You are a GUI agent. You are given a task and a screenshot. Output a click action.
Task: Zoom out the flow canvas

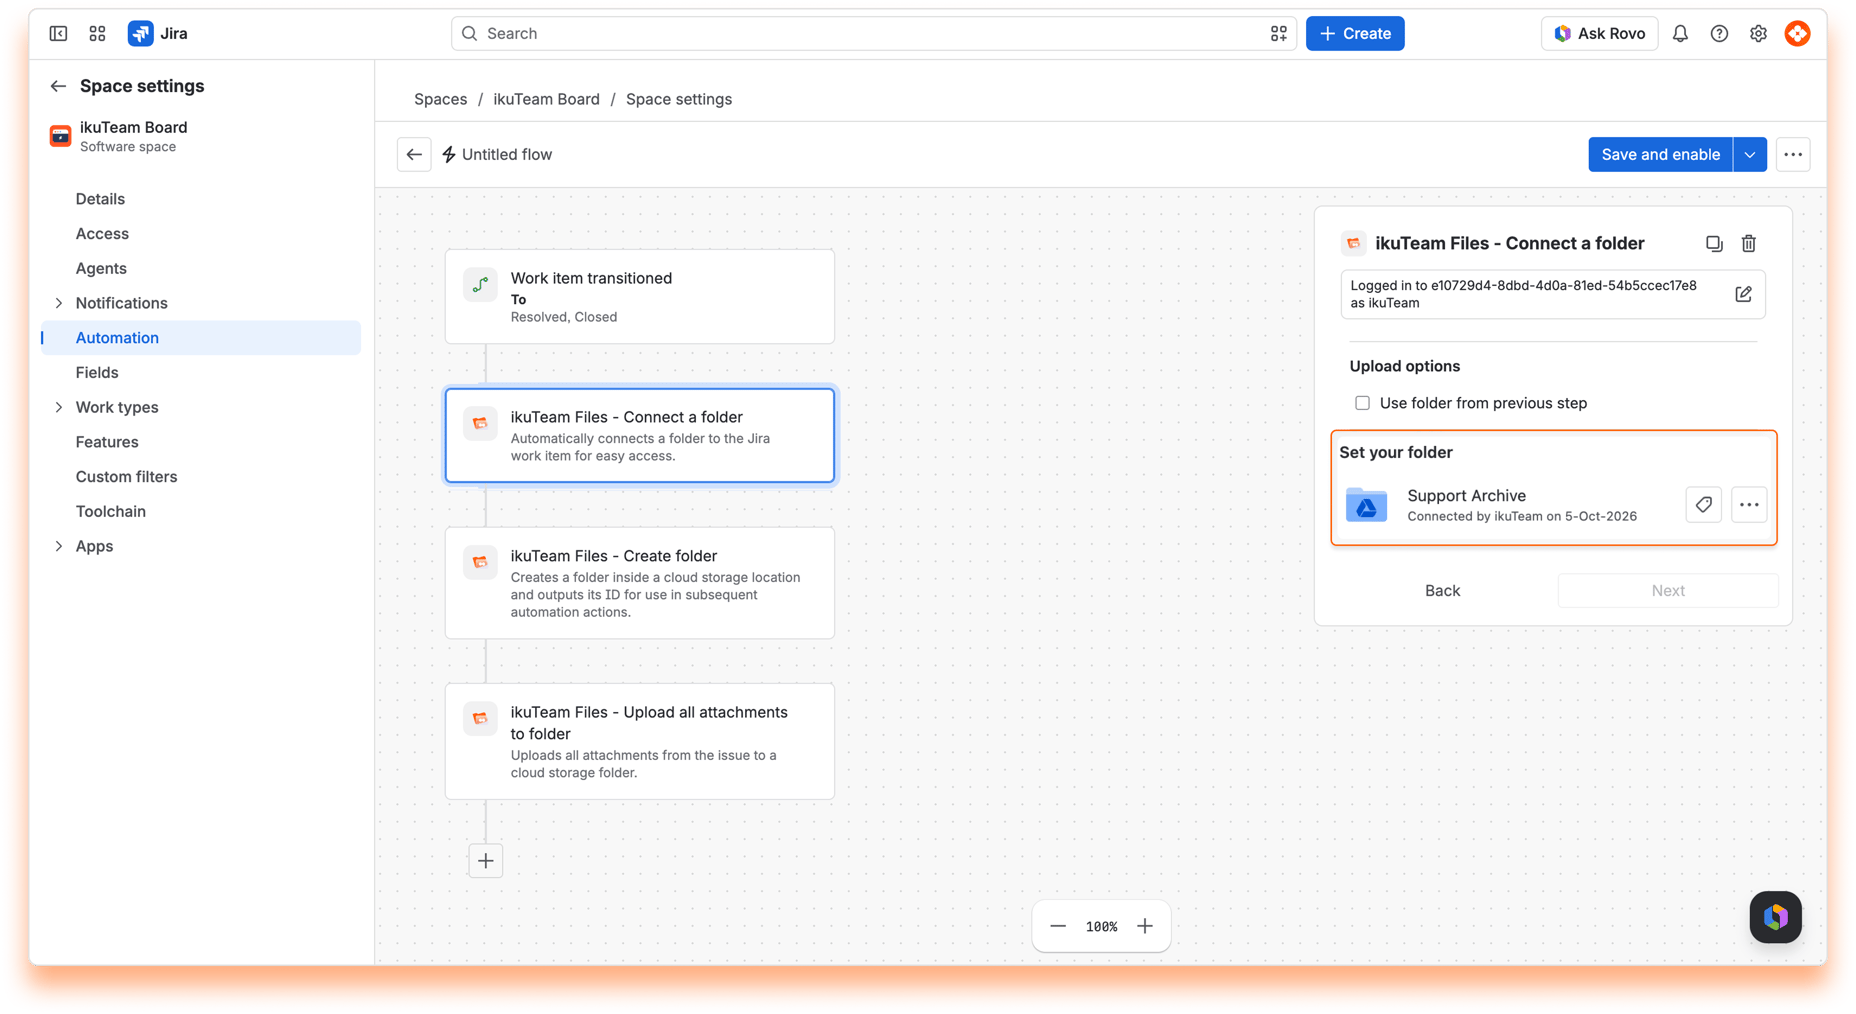click(1058, 926)
